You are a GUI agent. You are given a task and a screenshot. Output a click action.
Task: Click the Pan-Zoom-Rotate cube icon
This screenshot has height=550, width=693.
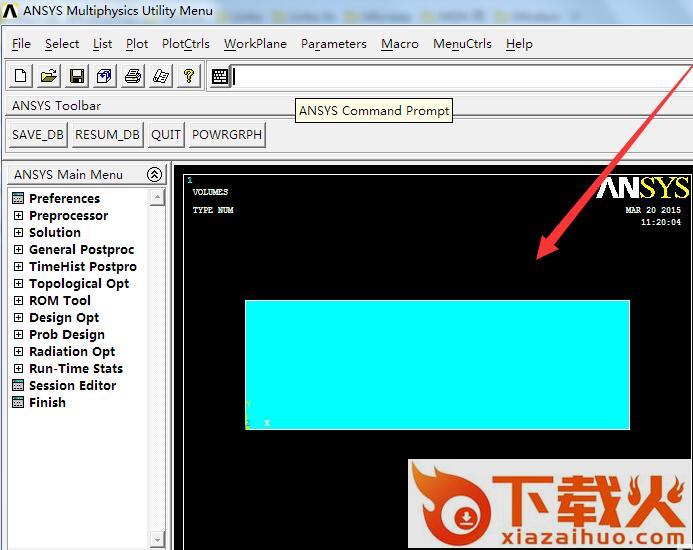point(105,76)
